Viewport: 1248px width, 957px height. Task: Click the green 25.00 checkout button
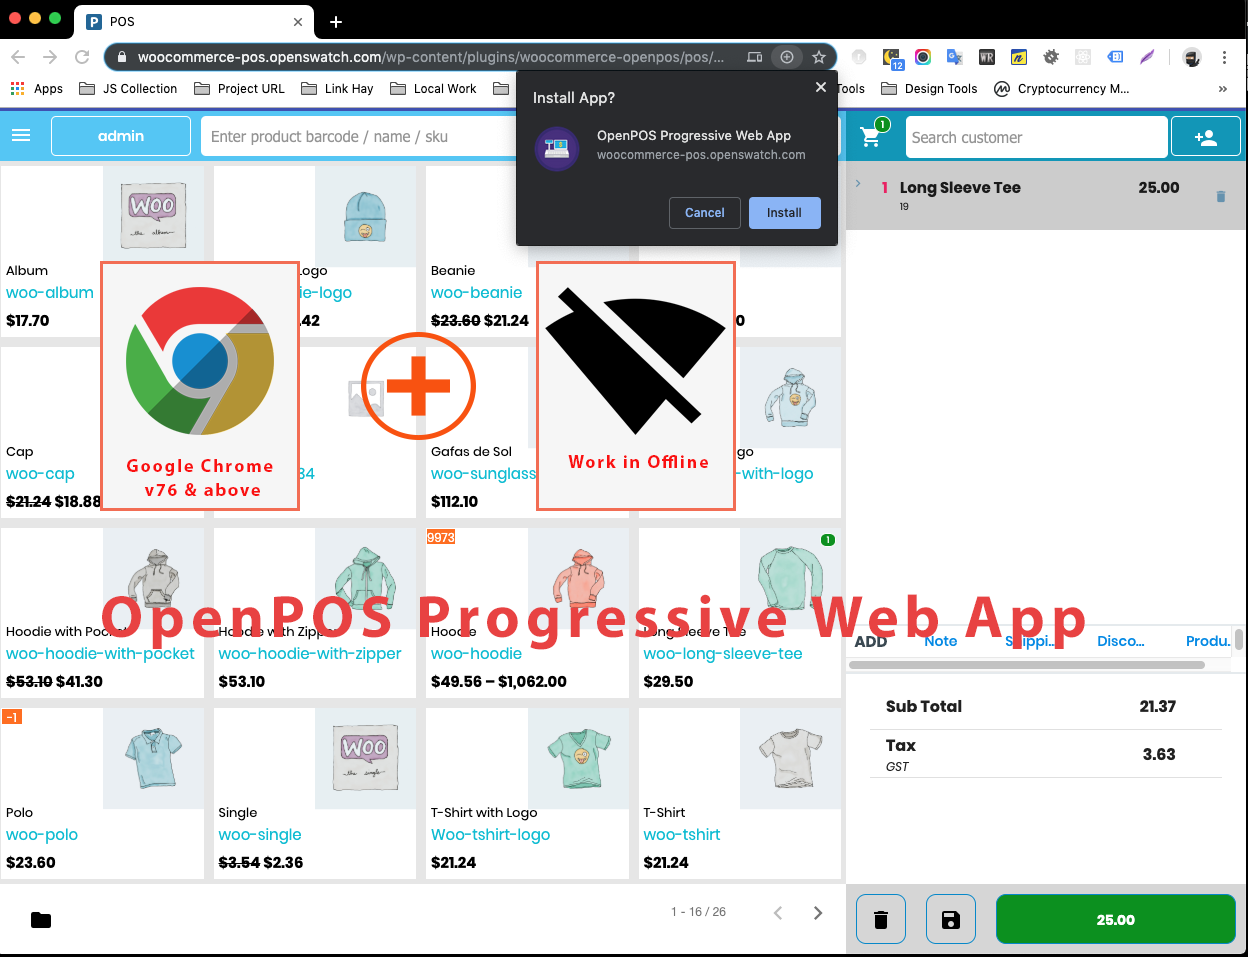[1115, 919]
